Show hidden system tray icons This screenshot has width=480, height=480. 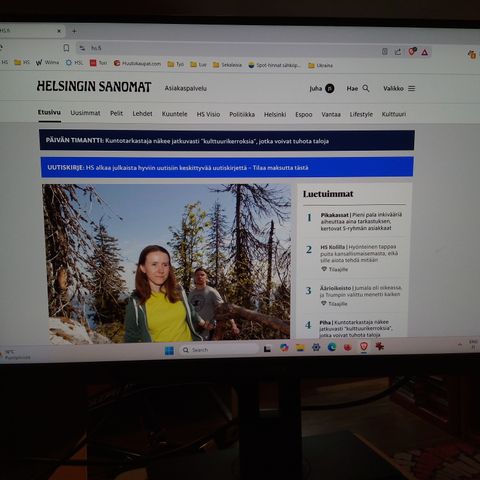pos(460,344)
